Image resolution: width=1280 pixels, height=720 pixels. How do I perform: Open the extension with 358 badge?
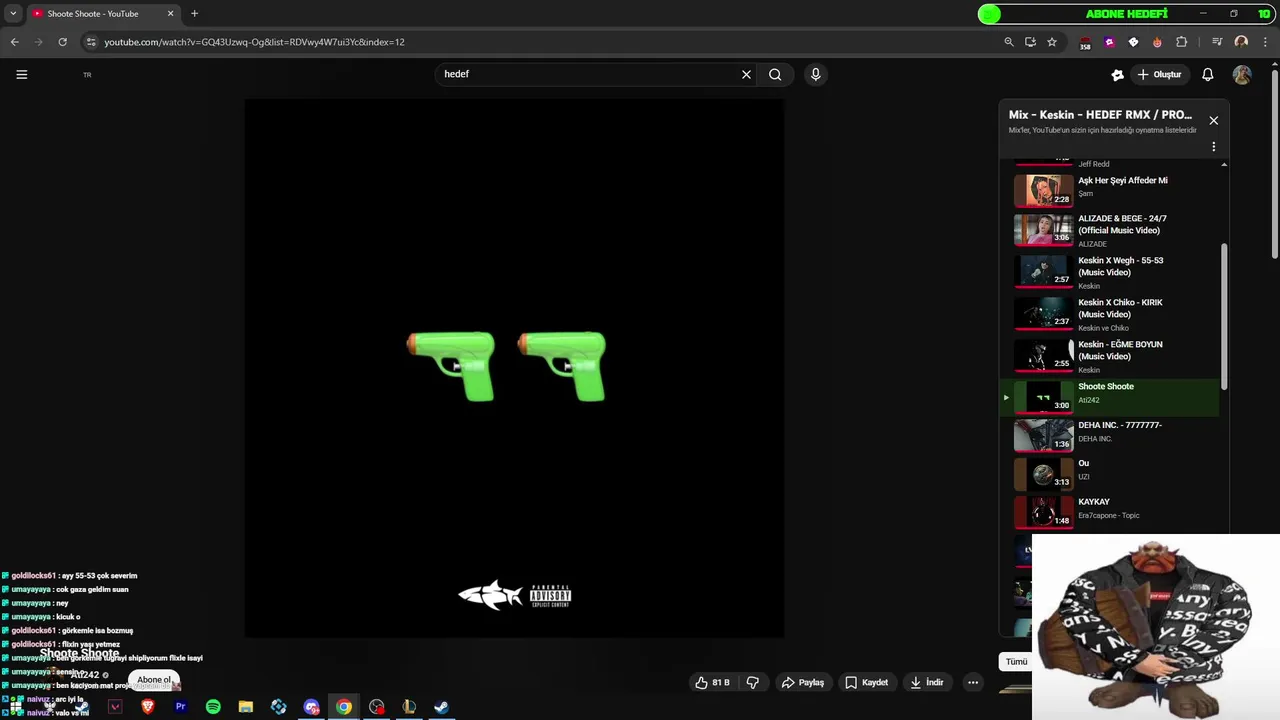(x=1085, y=43)
